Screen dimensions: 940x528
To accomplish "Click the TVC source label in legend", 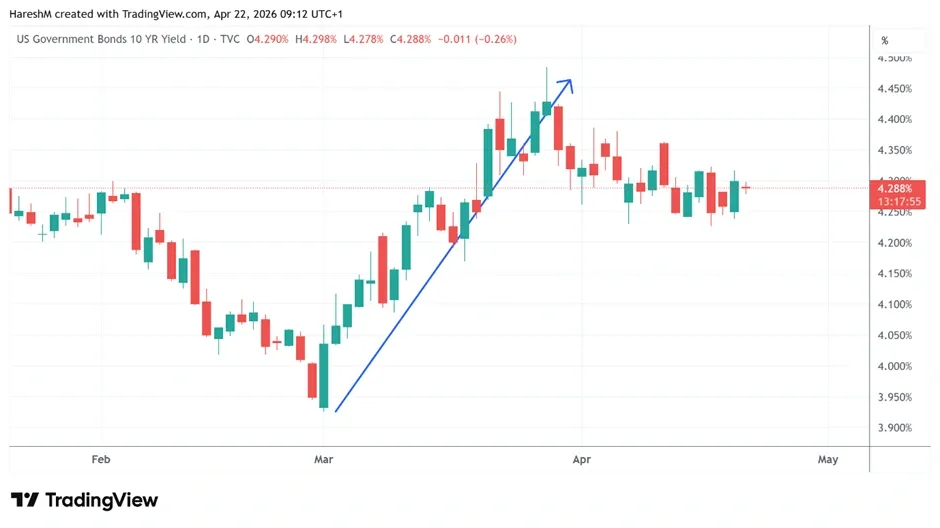I will tap(230, 39).
